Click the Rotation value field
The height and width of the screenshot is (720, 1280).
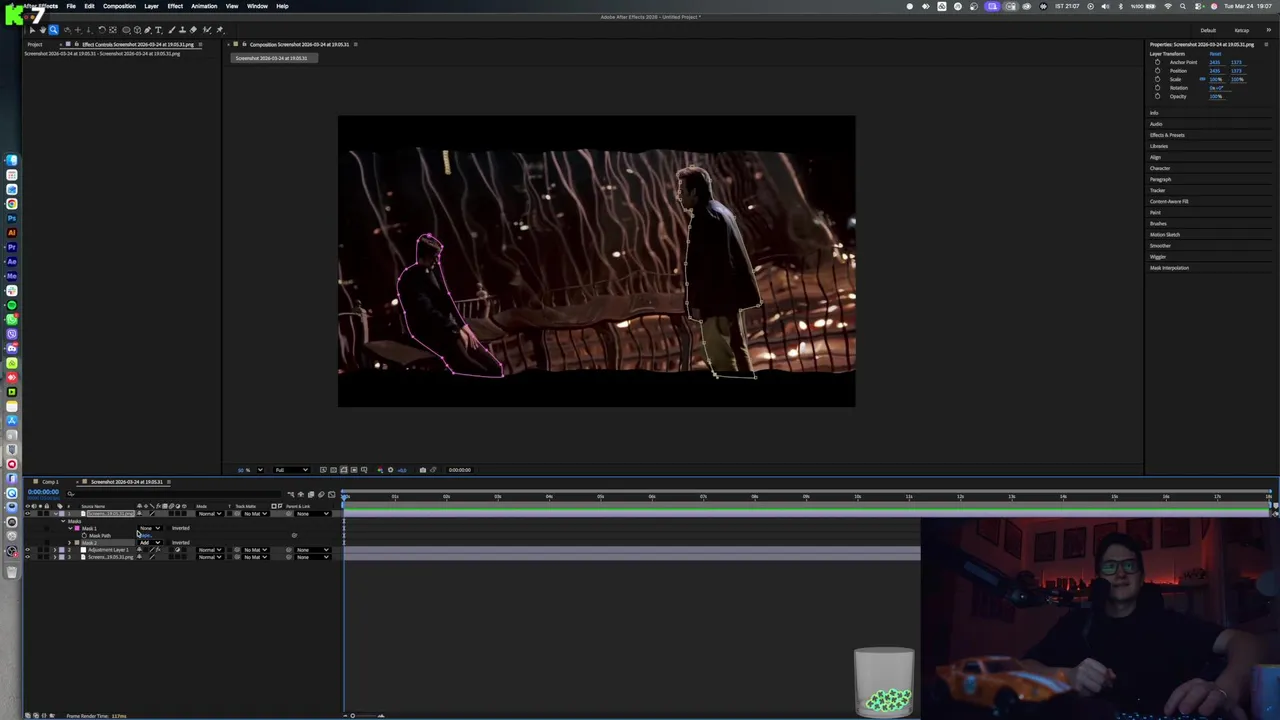[1217, 88]
